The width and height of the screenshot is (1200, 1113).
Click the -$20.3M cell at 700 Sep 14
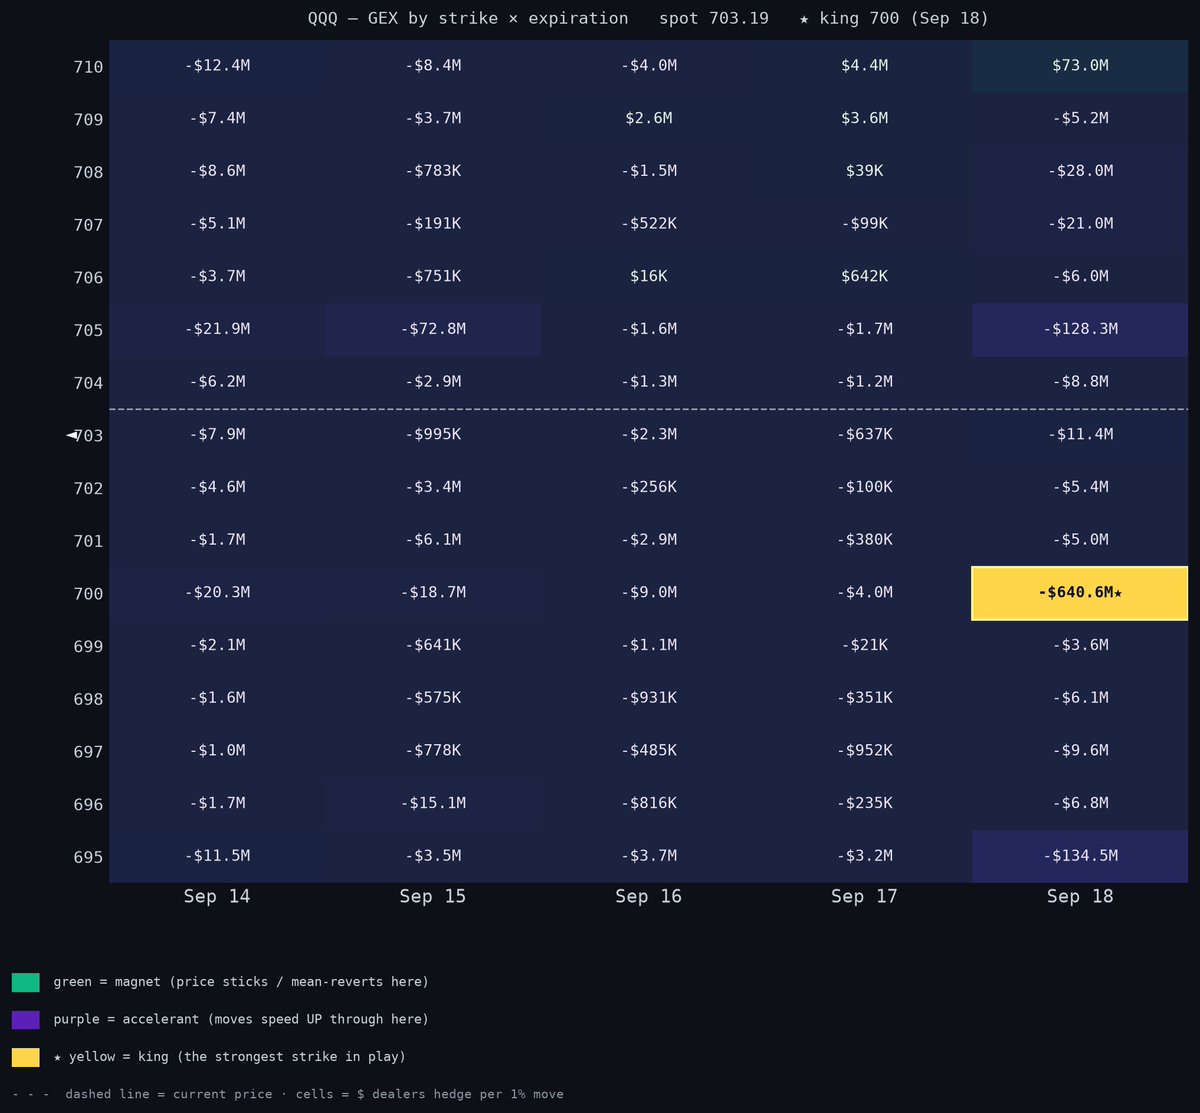[217, 593]
